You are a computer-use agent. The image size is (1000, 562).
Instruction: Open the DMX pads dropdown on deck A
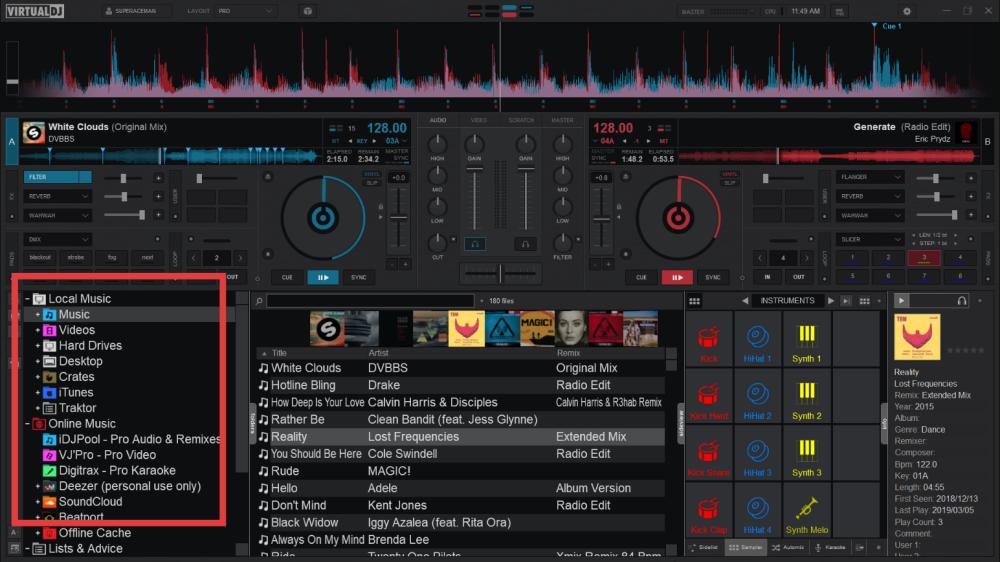[x=57, y=239]
